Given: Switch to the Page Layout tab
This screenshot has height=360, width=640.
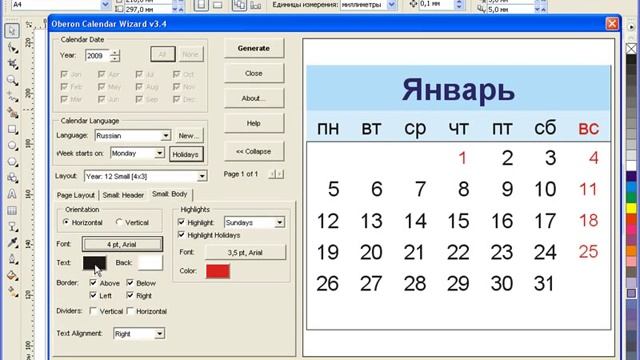Looking at the screenshot, I should coord(76,195).
